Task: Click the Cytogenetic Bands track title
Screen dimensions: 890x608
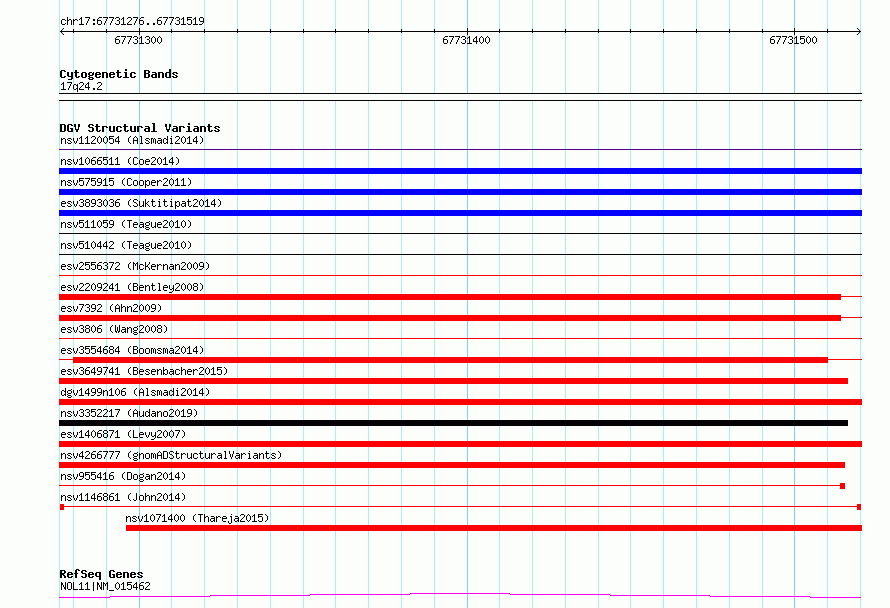Action: click(119, 74)
